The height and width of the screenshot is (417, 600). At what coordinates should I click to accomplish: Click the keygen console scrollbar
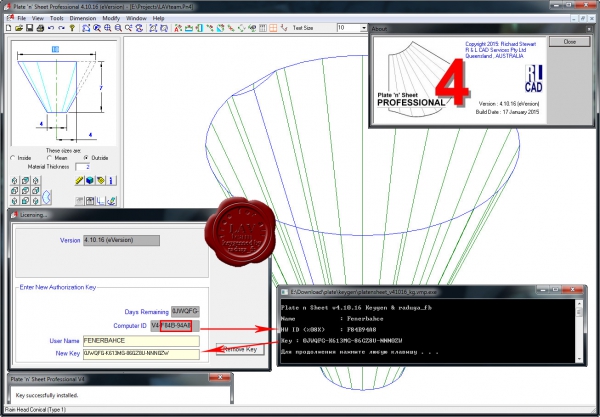coord(579,331)
